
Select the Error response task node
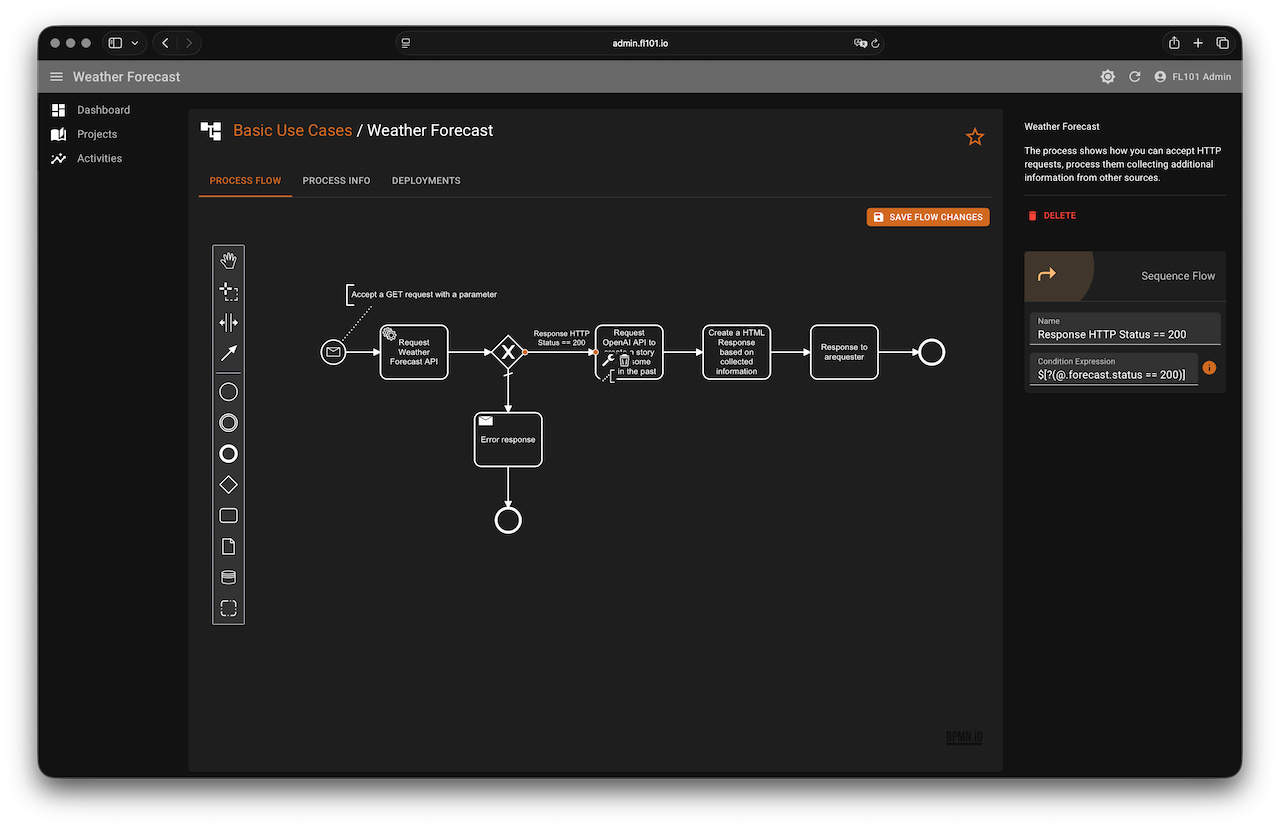(x=508, y=440)
